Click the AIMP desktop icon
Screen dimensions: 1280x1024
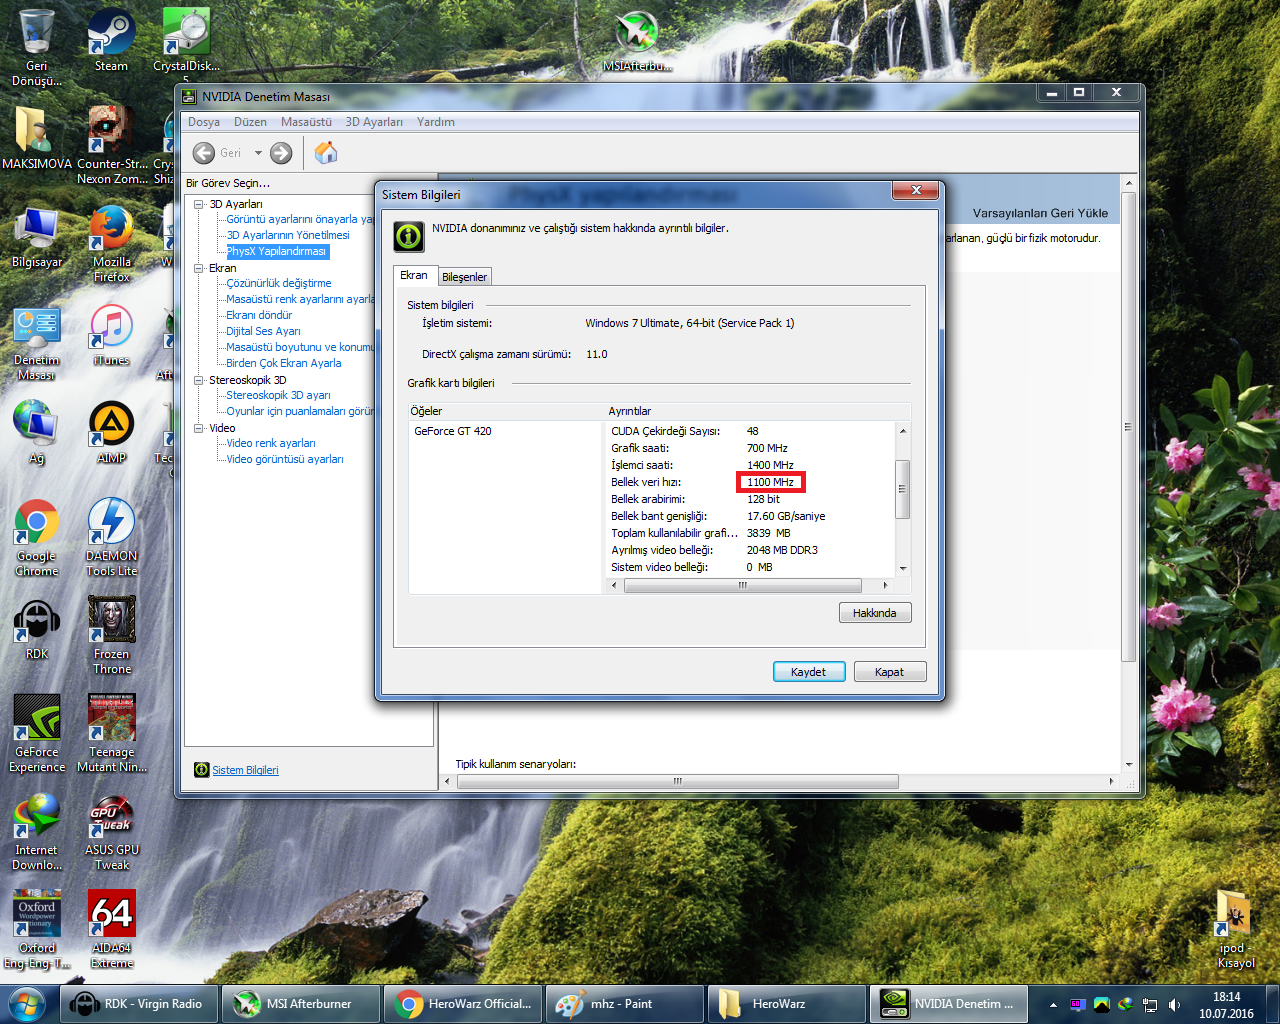(112, 433)
